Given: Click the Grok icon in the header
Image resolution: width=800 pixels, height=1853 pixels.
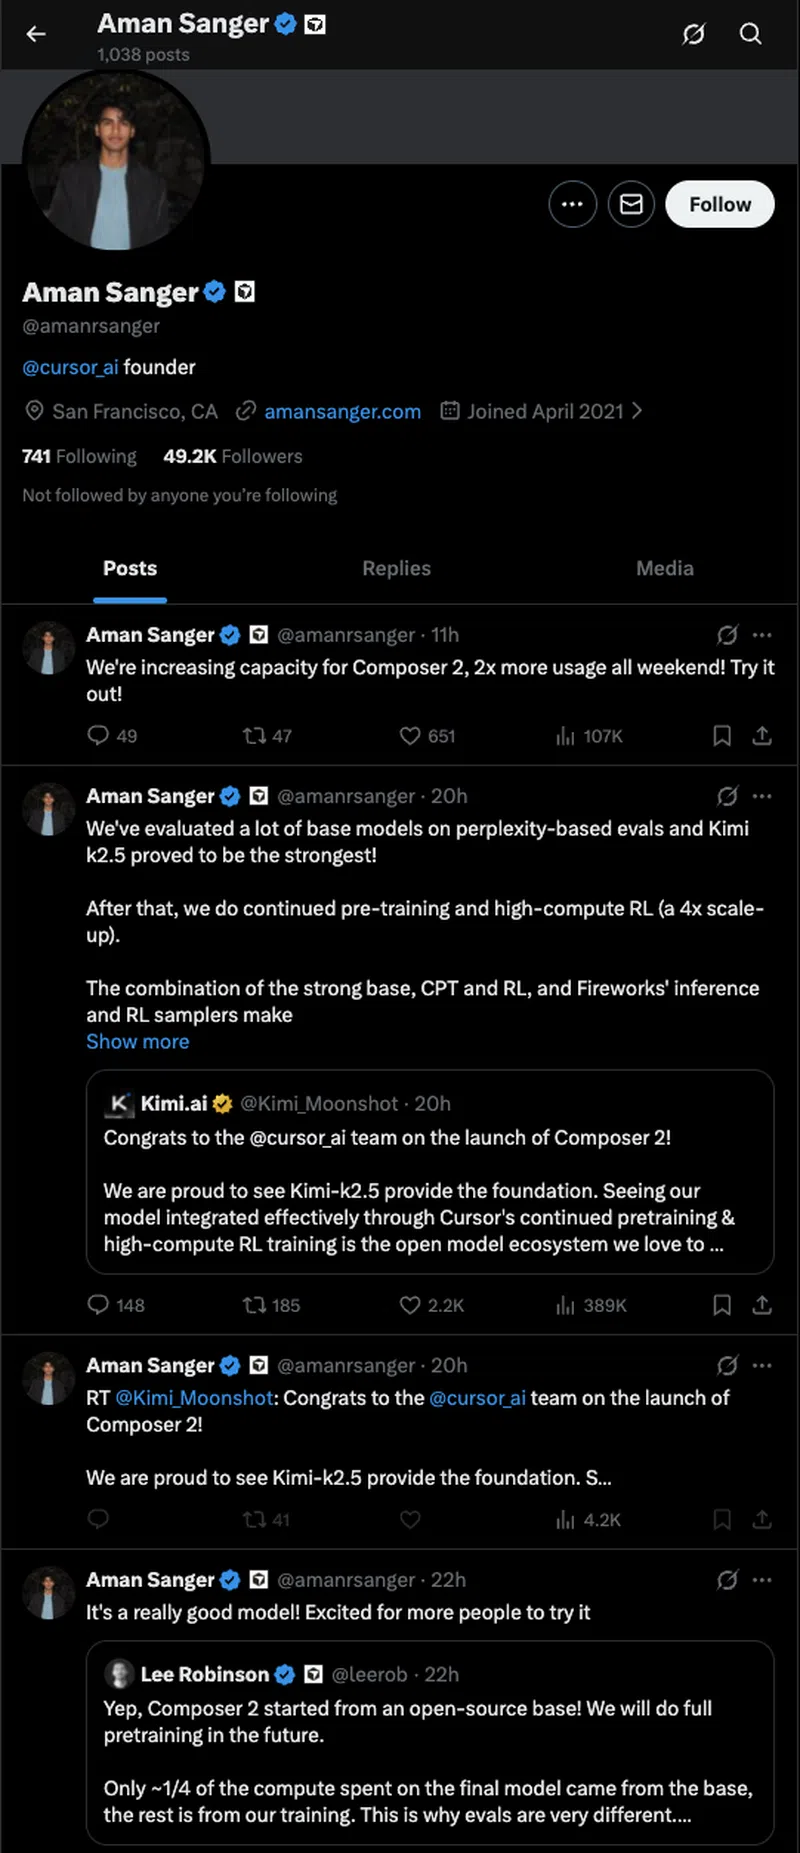Looking at the screenshot, I should [x=693, y=34].
